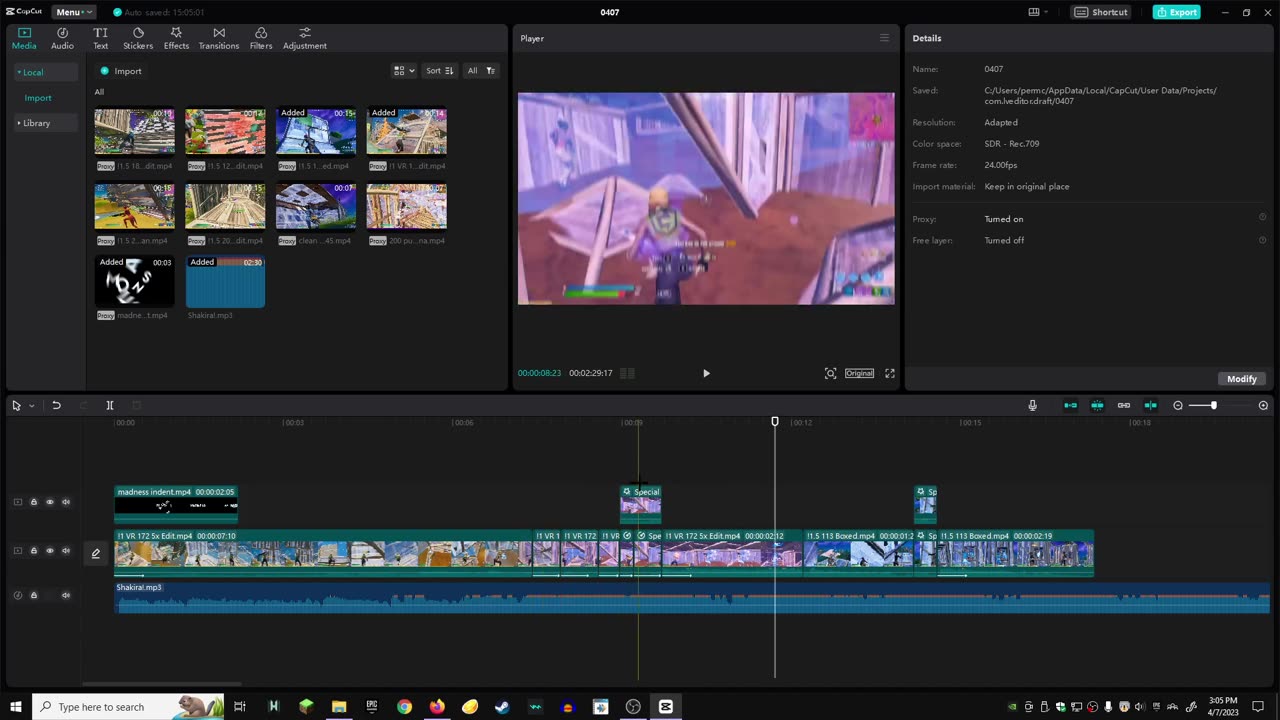The image size is (1280, 720).
Task: Open the Adjustment tab
Action: coord(305,38)
